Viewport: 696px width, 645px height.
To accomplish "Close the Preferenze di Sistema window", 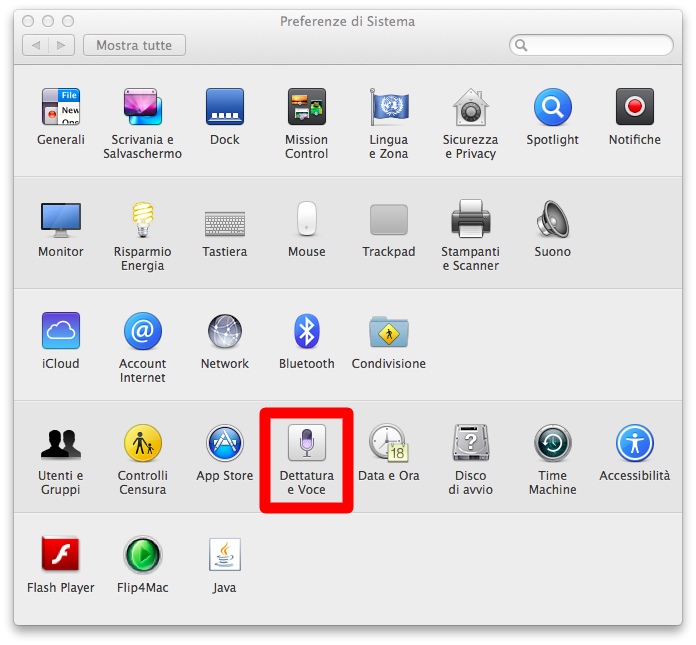I will pos(28,21).
